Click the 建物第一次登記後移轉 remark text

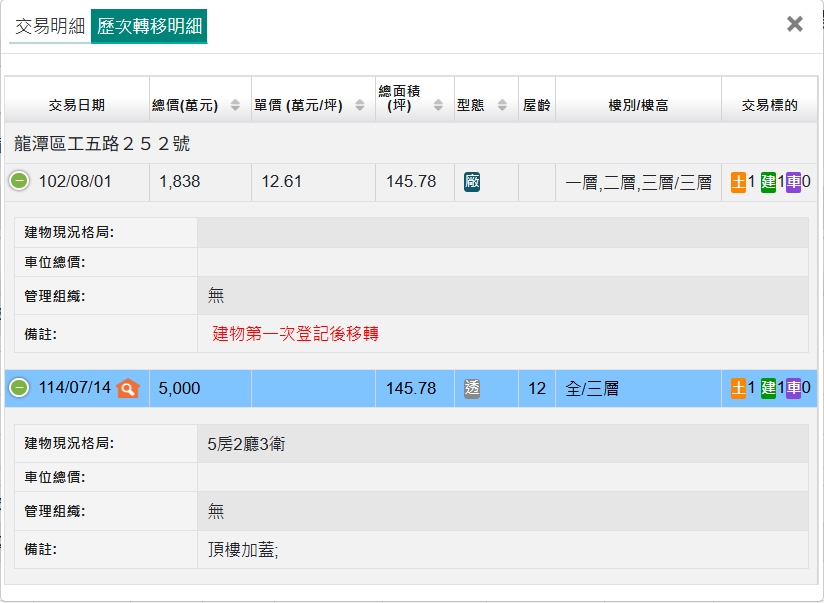[295, 334]
